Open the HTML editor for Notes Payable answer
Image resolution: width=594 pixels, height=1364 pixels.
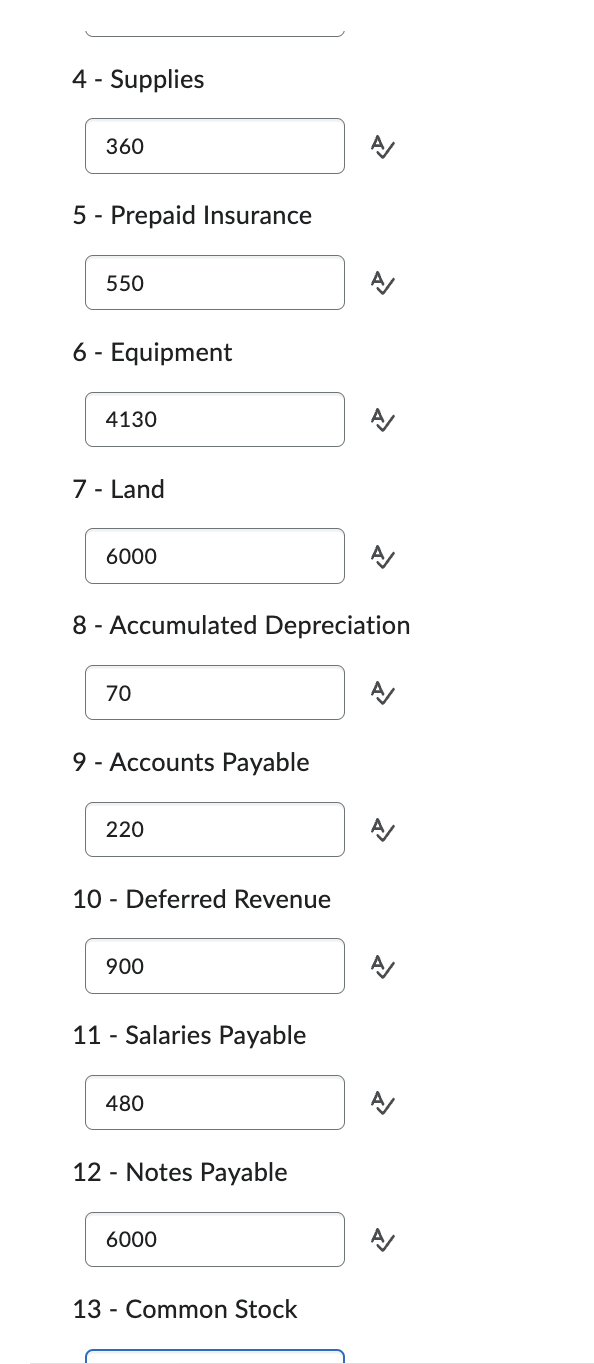381,1239
